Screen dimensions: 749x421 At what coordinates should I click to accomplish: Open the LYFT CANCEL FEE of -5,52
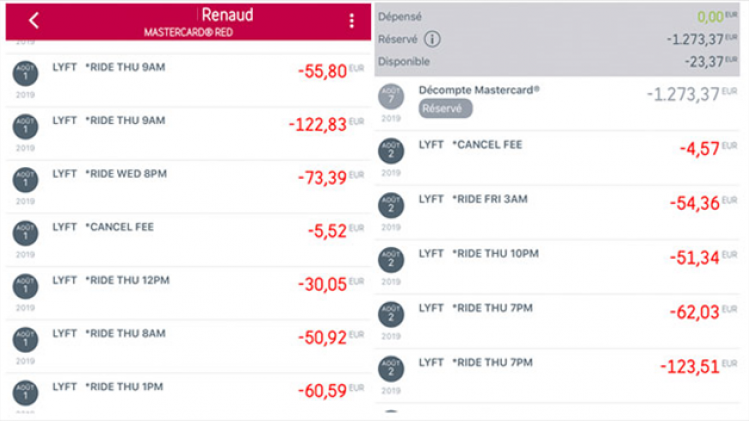point(190,232)
